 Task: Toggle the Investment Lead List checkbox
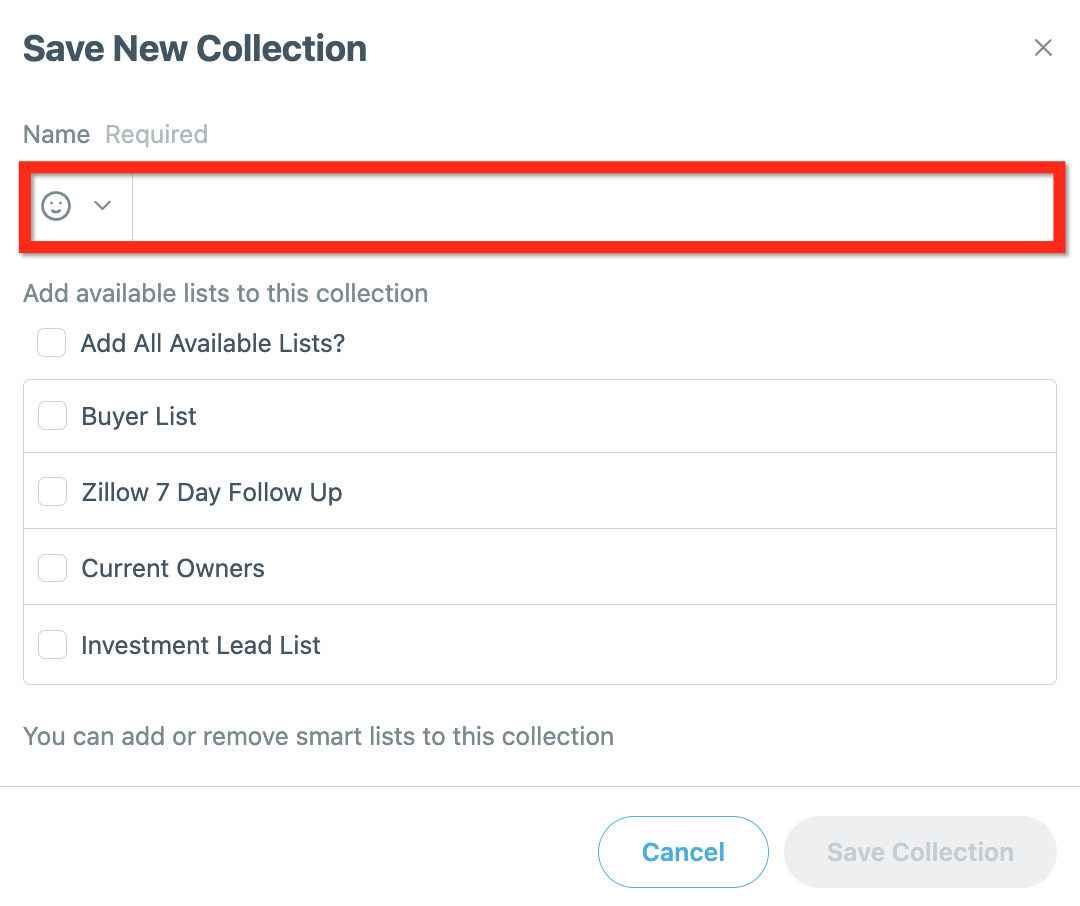tap(52, 645)
